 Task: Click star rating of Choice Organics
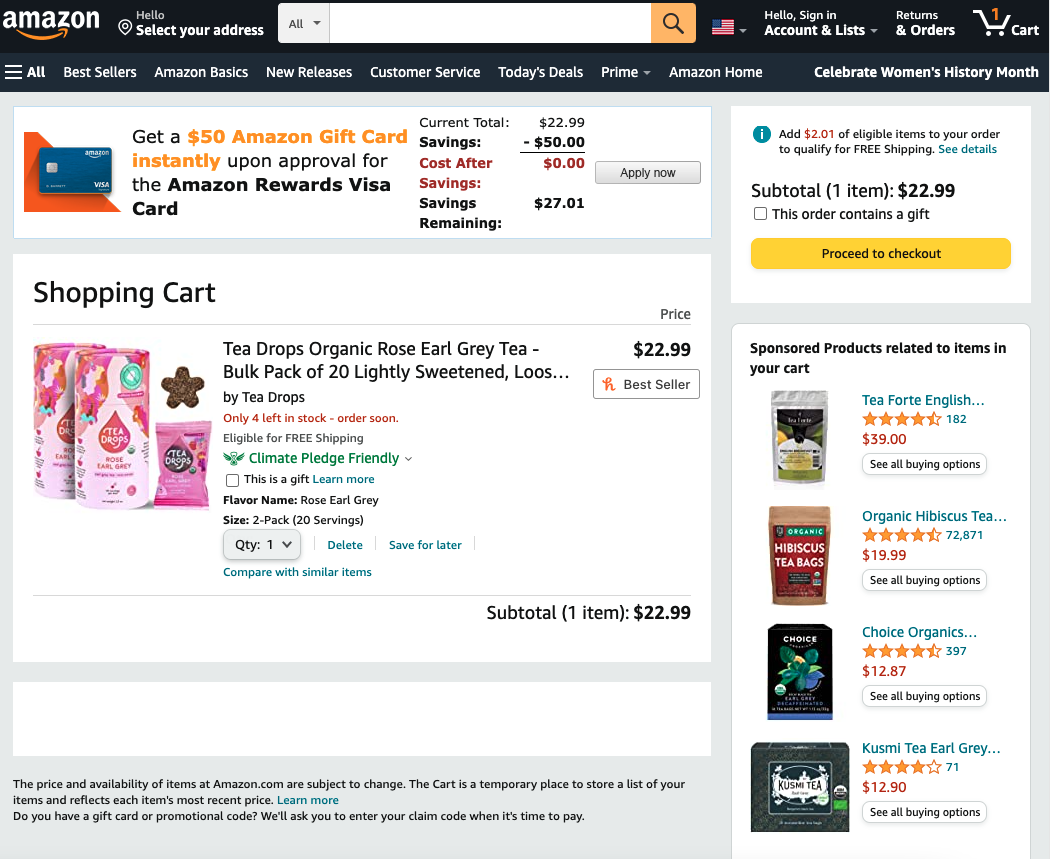pyautogui.click(x=901, y=651)
